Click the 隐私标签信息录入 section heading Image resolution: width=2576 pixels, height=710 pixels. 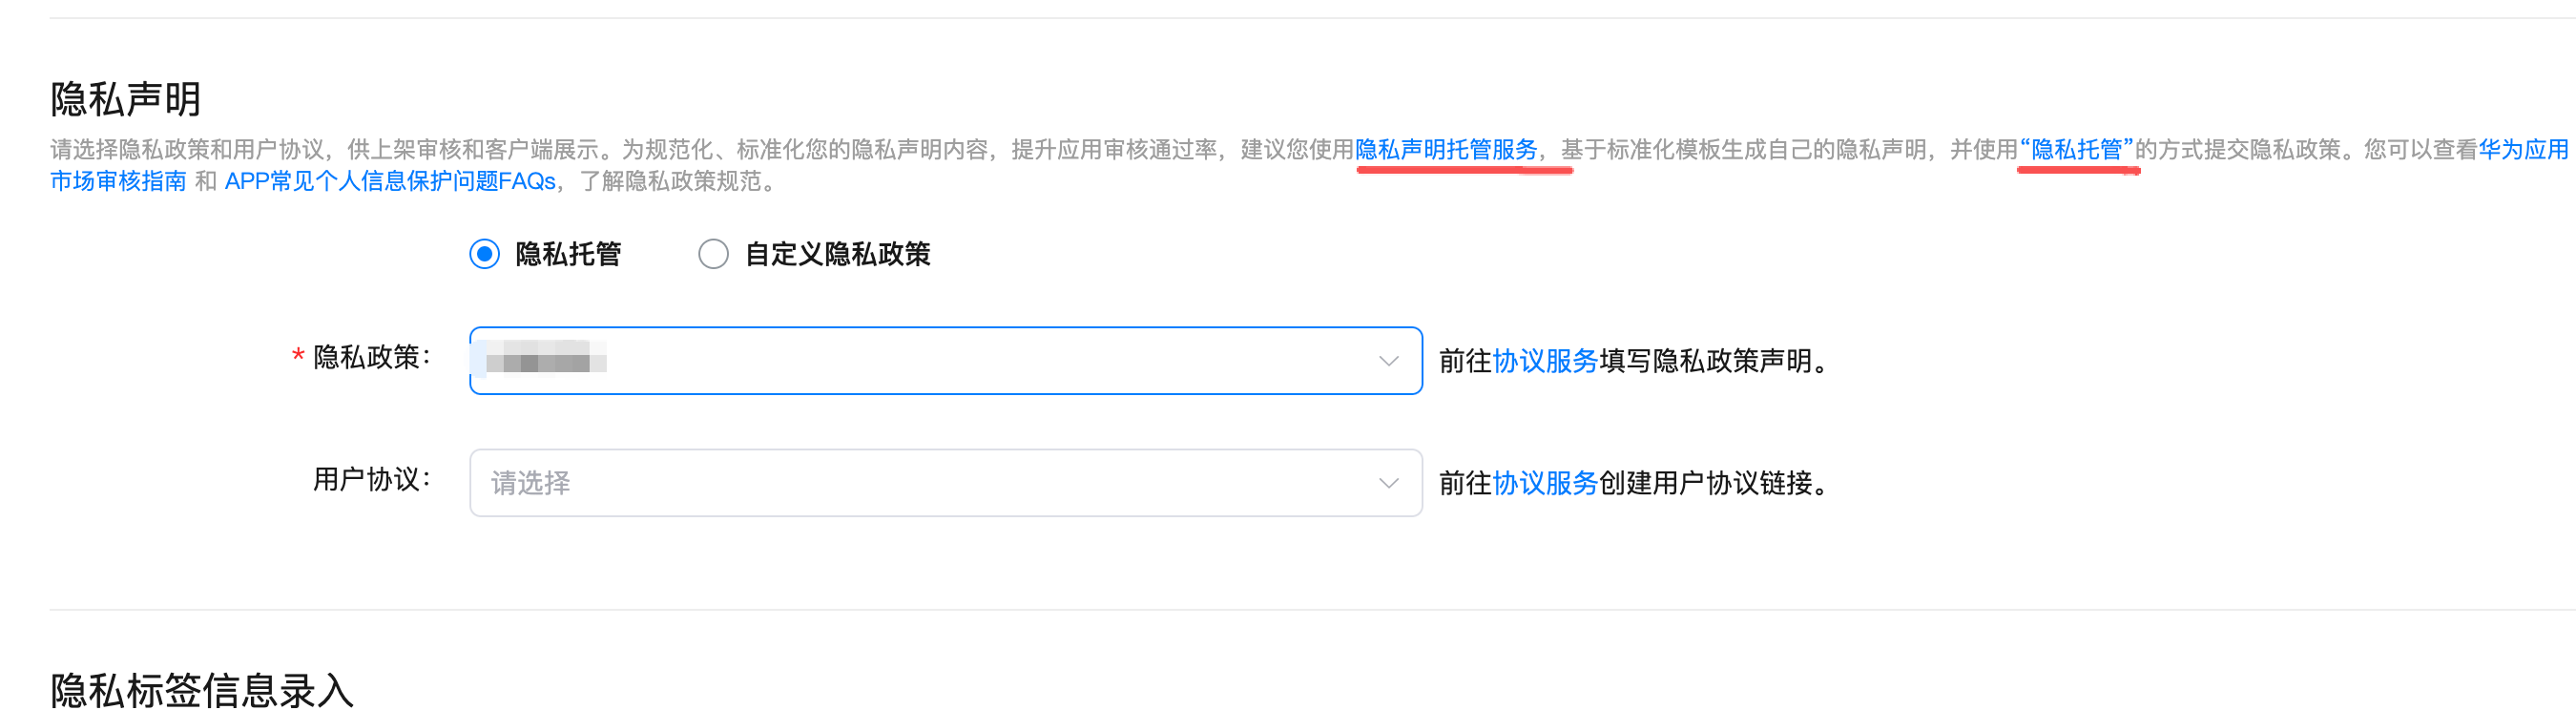(202, 690)
